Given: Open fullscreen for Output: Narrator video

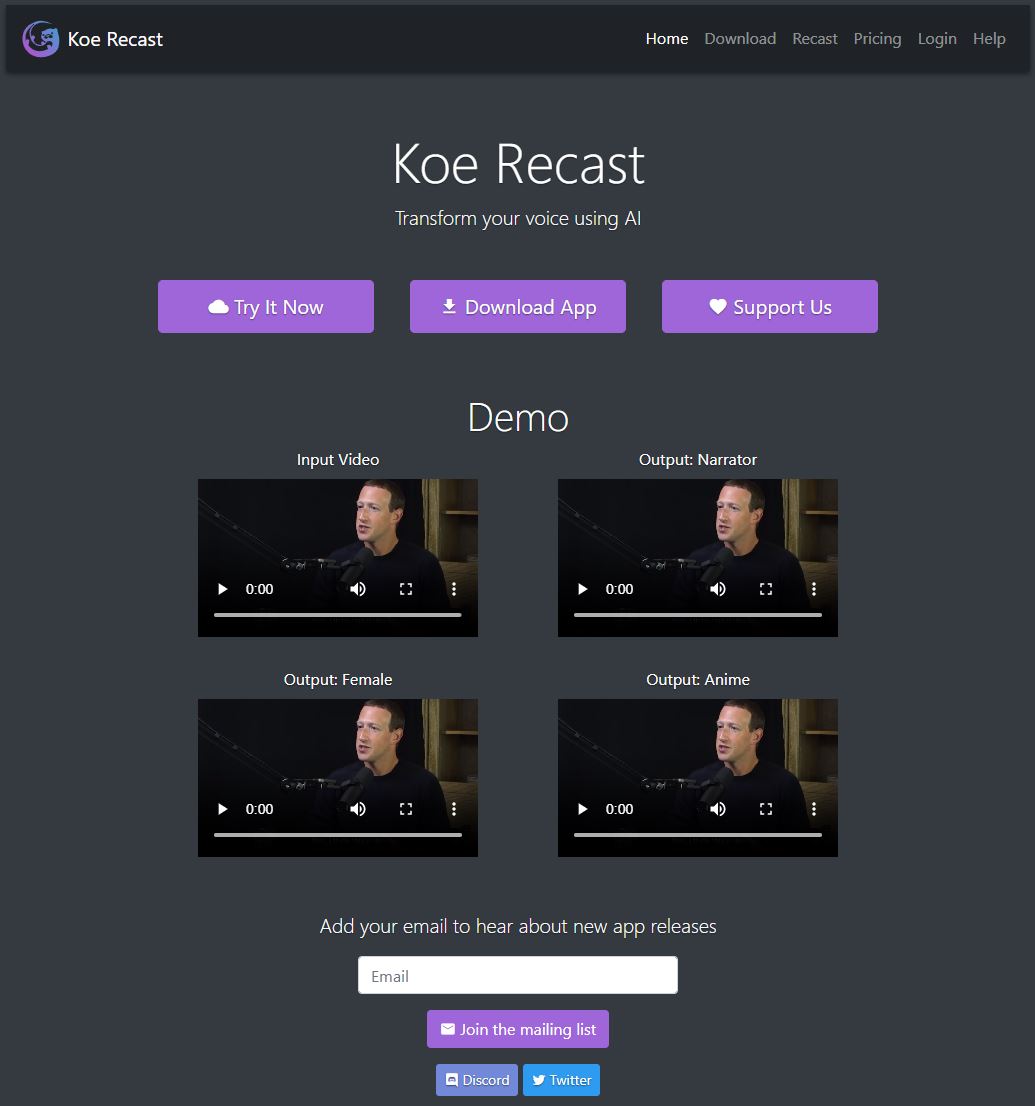Looking at the screenshot, I should click(765, 589).
